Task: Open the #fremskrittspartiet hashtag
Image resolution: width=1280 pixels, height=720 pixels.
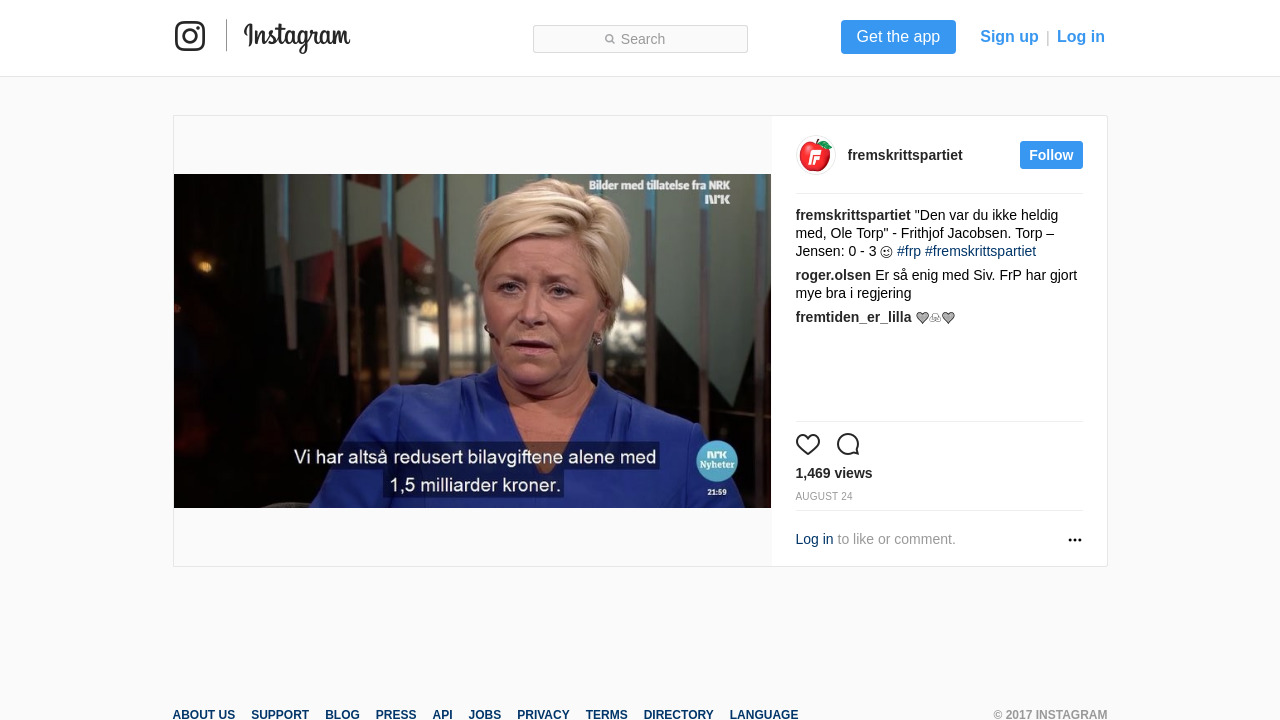Action: point(980,251)
